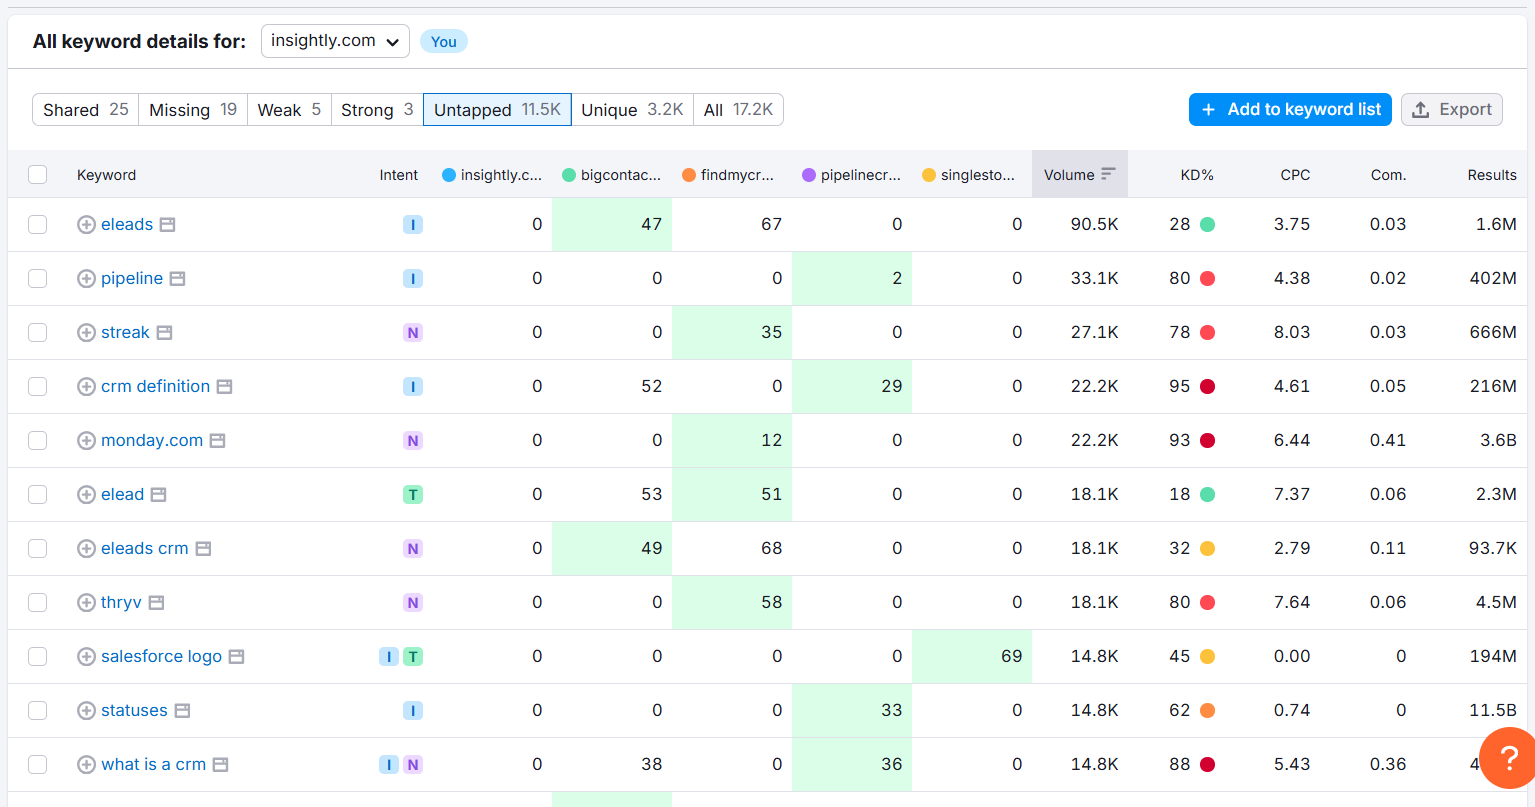The width and height of the screenshot is (1535, 807).
Task: Open the crm definition keyword link
Action: point(156,387)
